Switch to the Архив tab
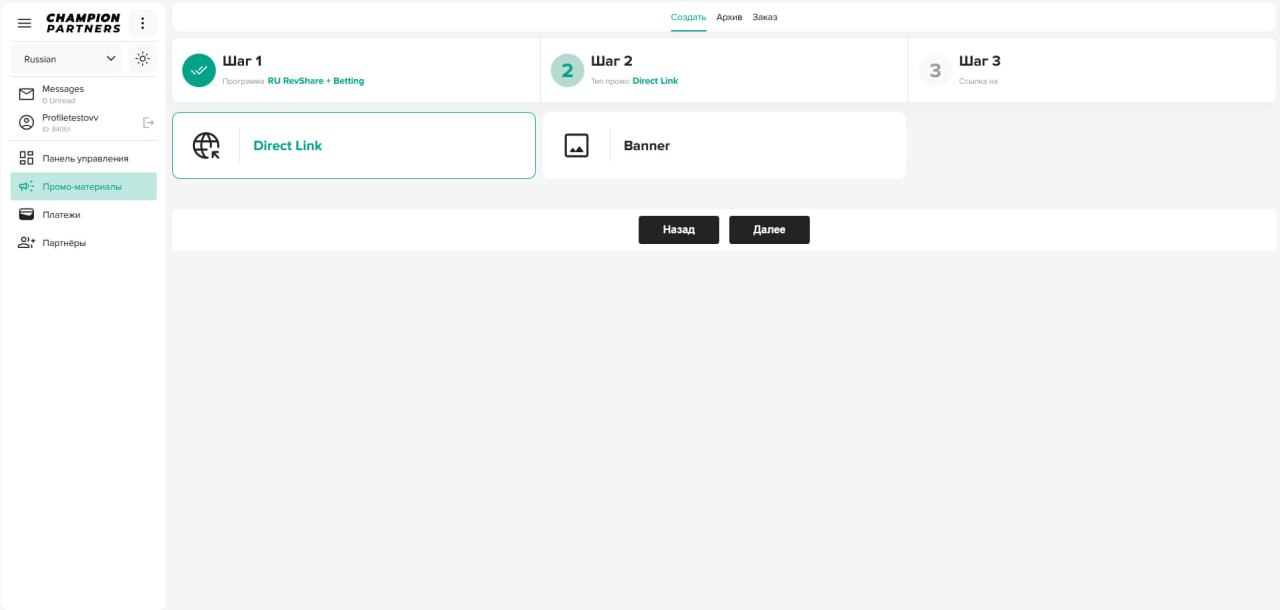1280x610 pixels. (729, 17)
